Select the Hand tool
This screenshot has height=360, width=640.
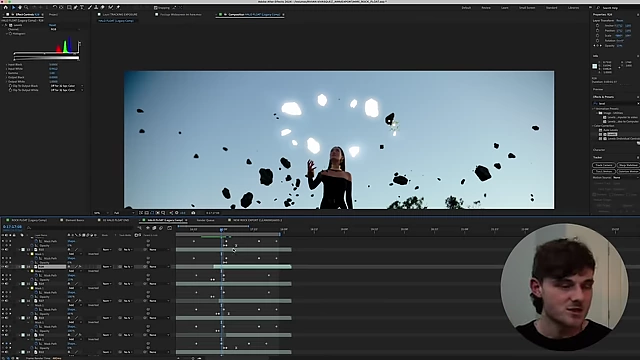tap(20, 7)
